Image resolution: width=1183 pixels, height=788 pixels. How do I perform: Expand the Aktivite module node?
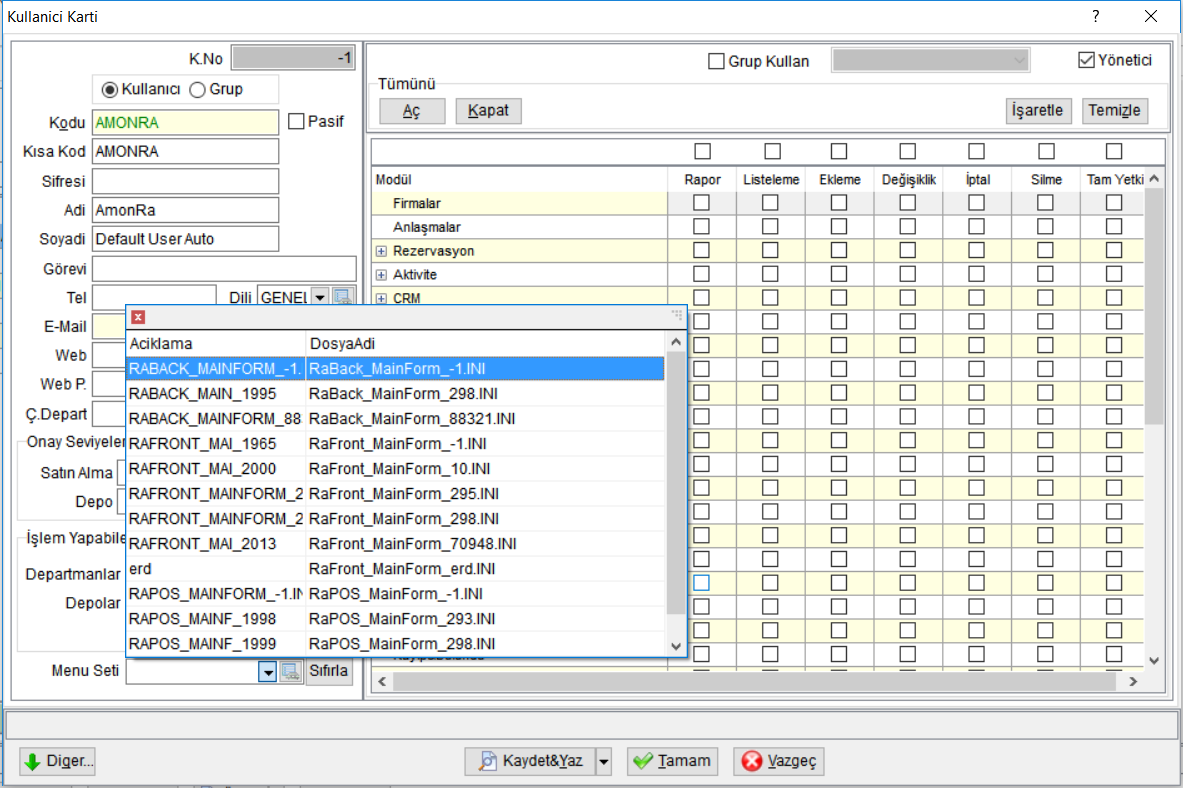point(382,275)
